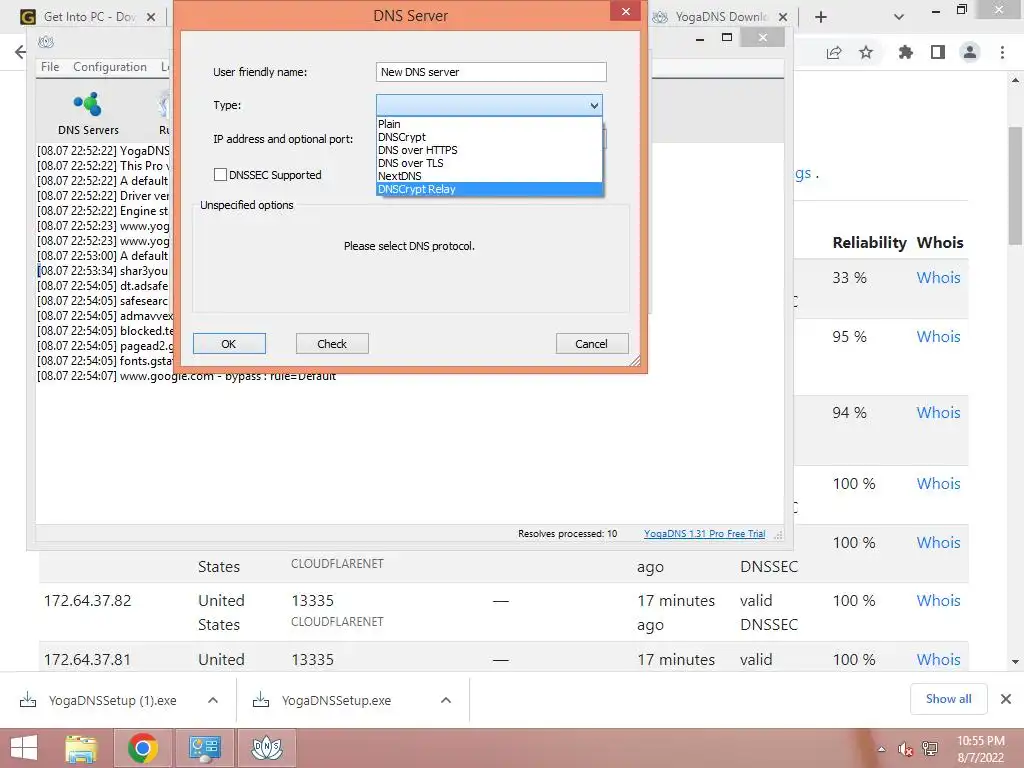Viewport: 1024px width, 768px height.
Task: Open Chrome extensions puzzle icon
Action: [x=906, y=52]
